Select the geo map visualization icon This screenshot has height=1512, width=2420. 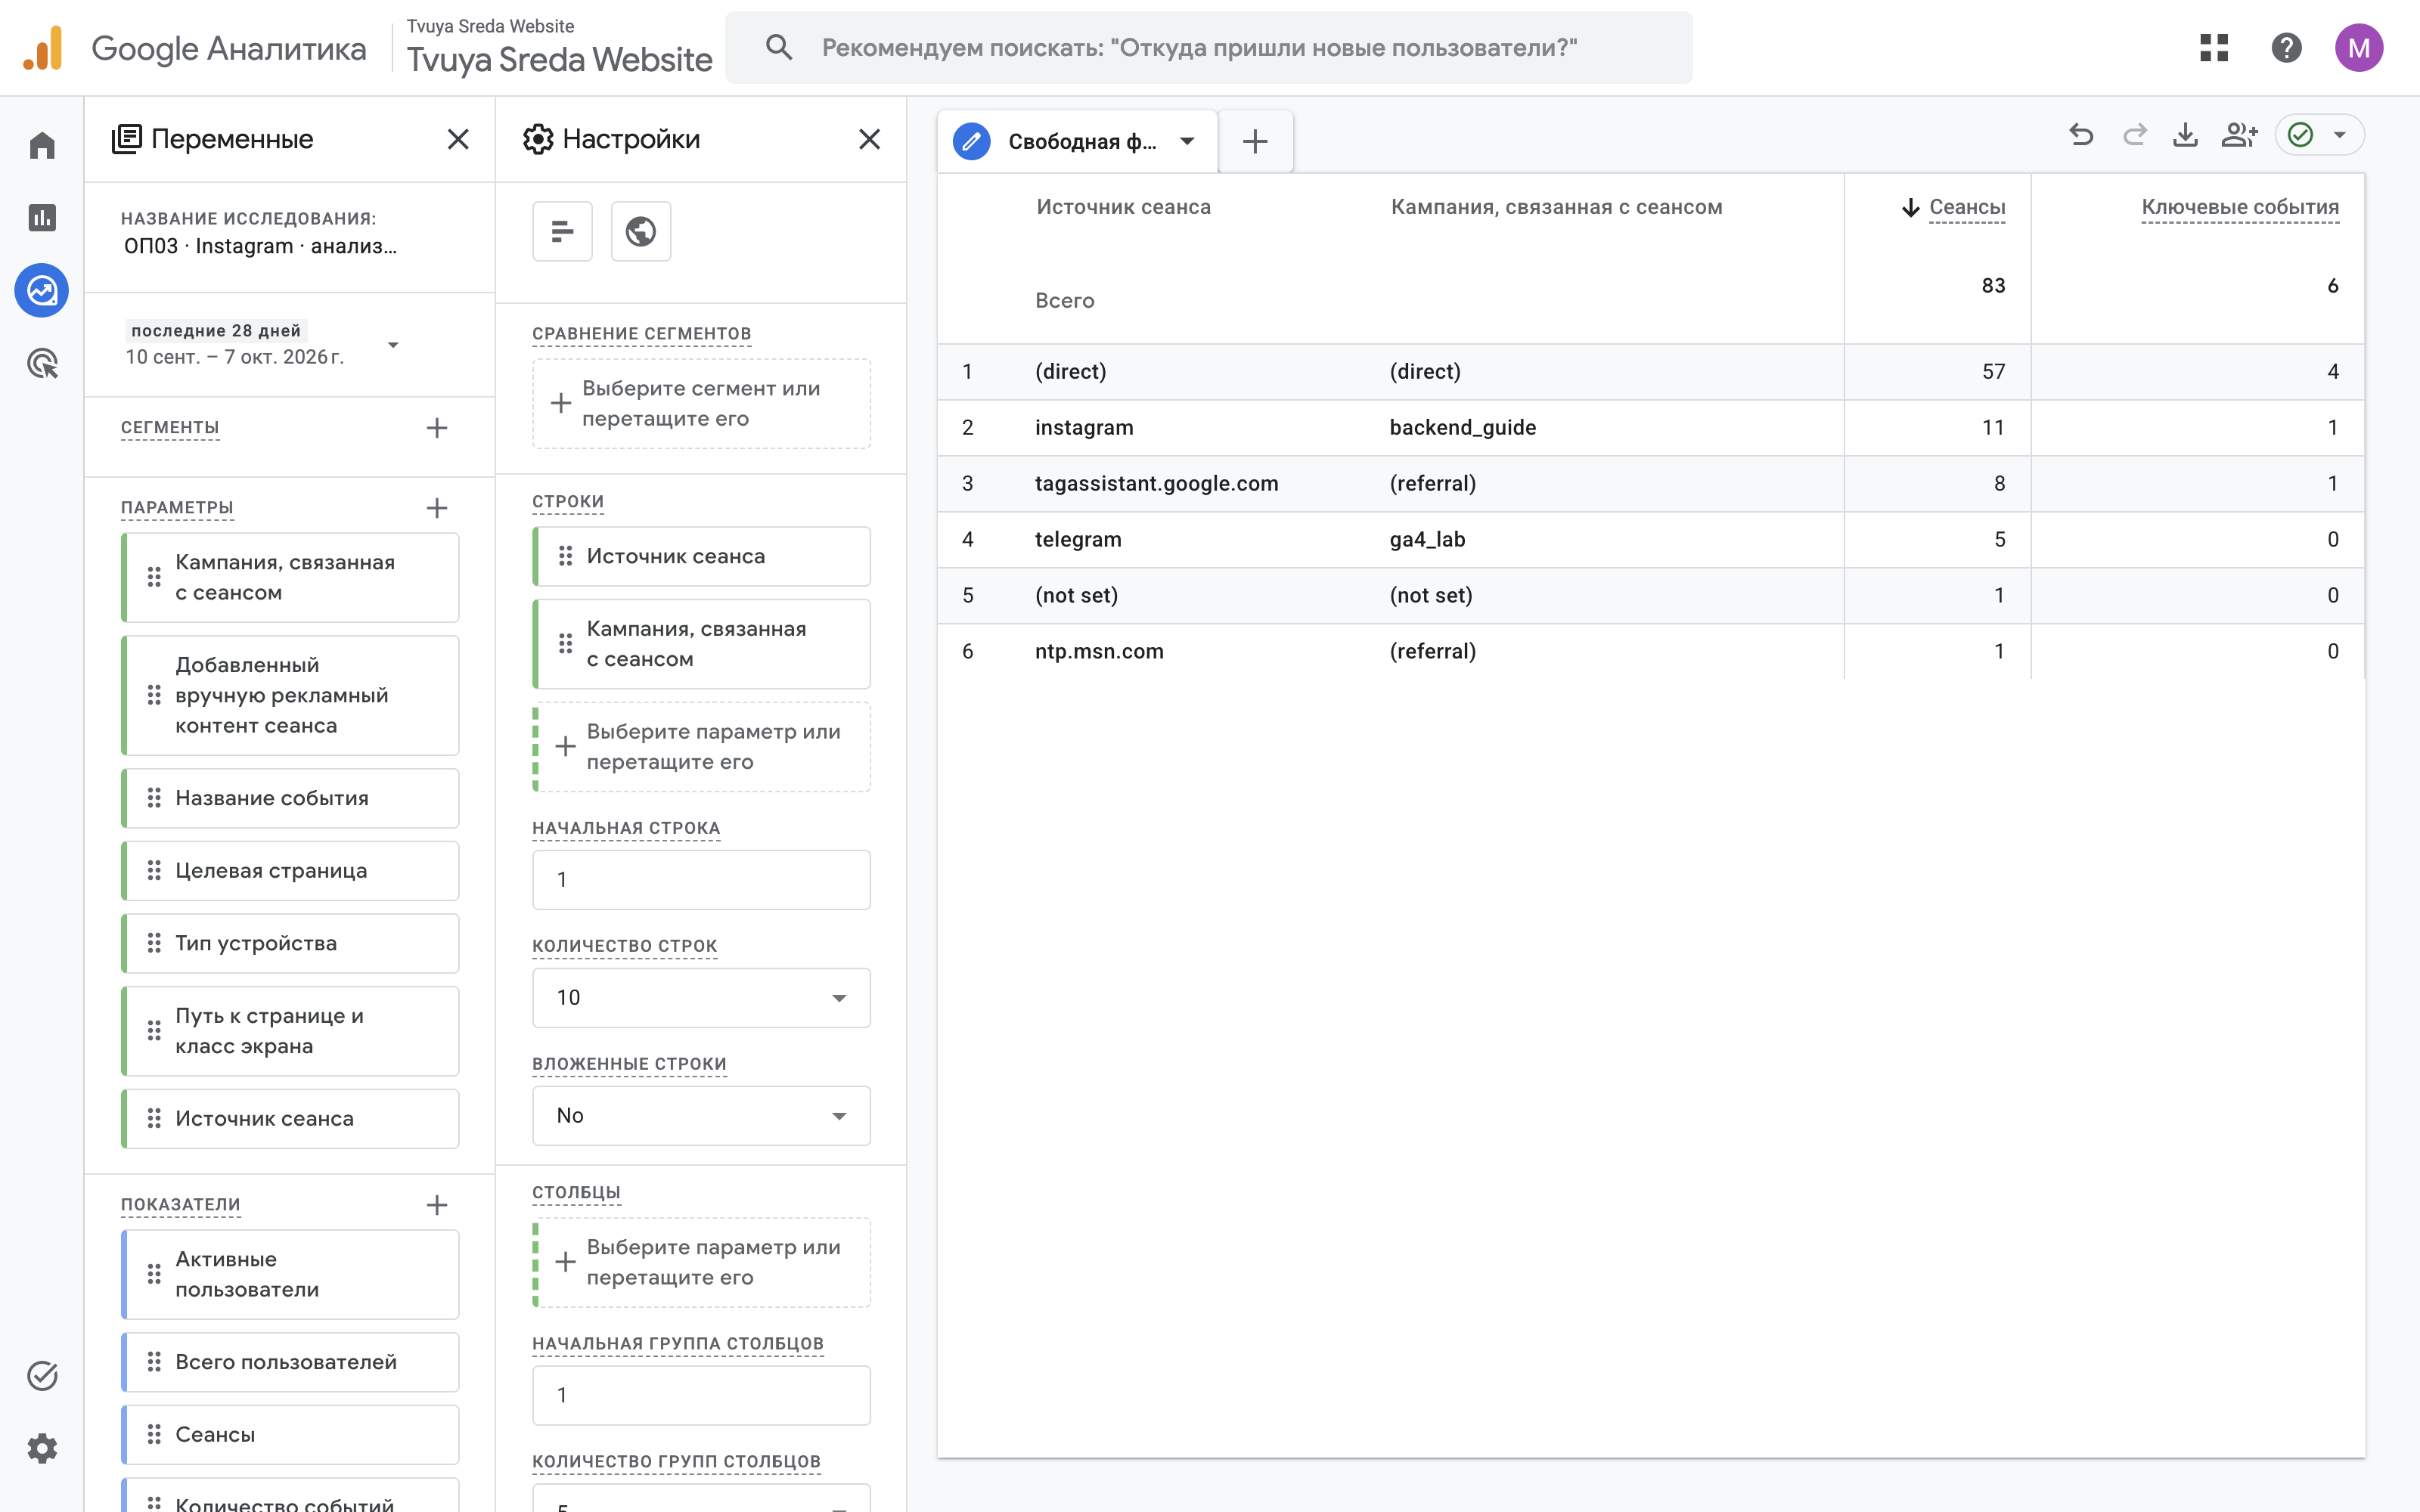pos(641,231)
